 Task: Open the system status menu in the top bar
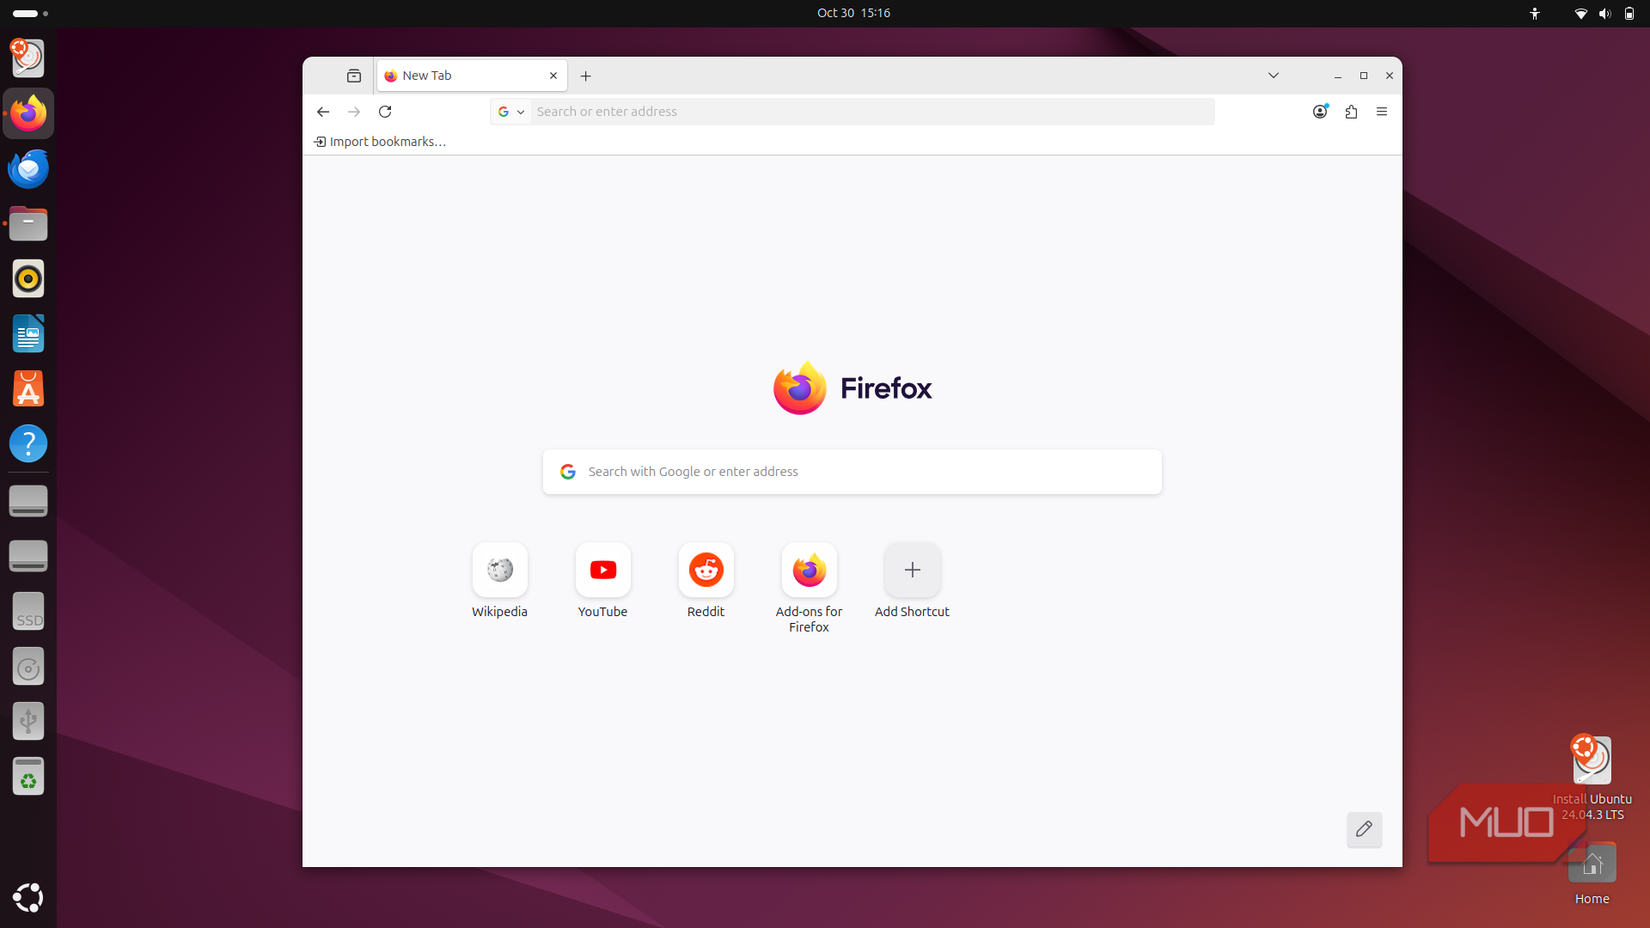[x=1592, y=13]
